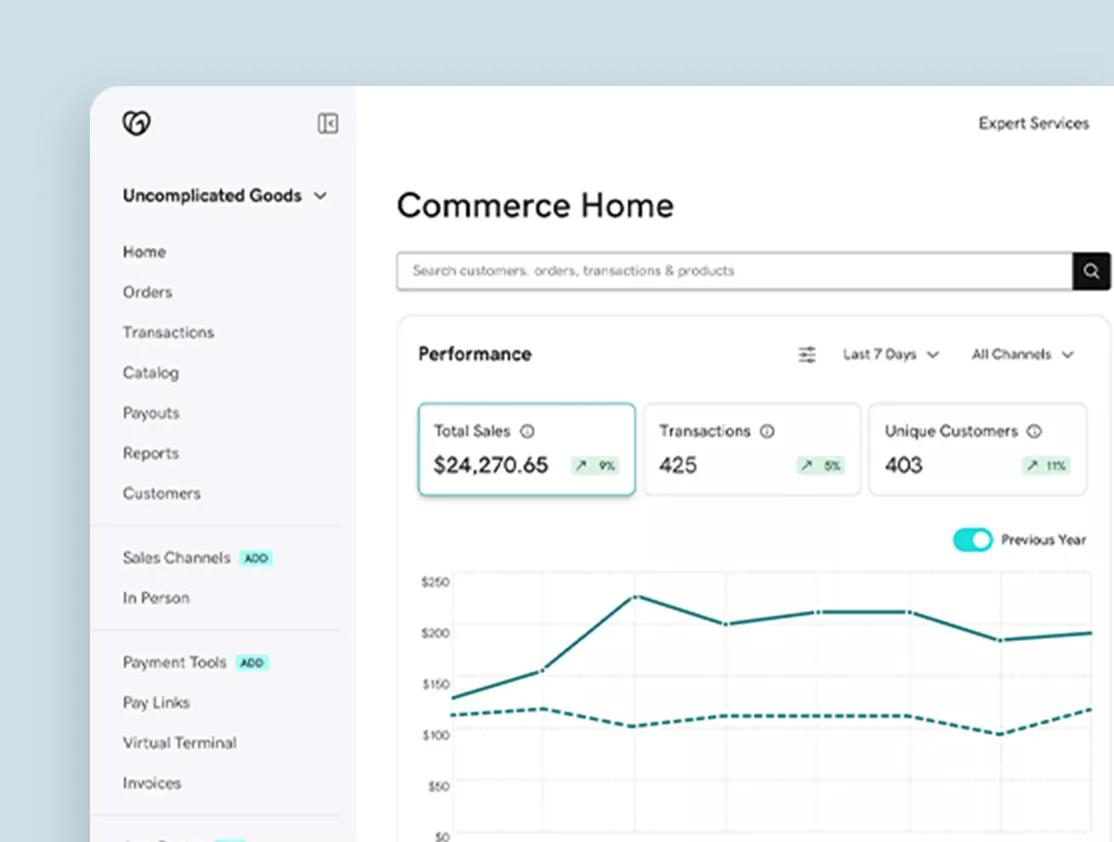The height and width of the screenshot is (842, 1114).
Task: Disable the Previous Year comparison toggle
Action: [971, 539]
